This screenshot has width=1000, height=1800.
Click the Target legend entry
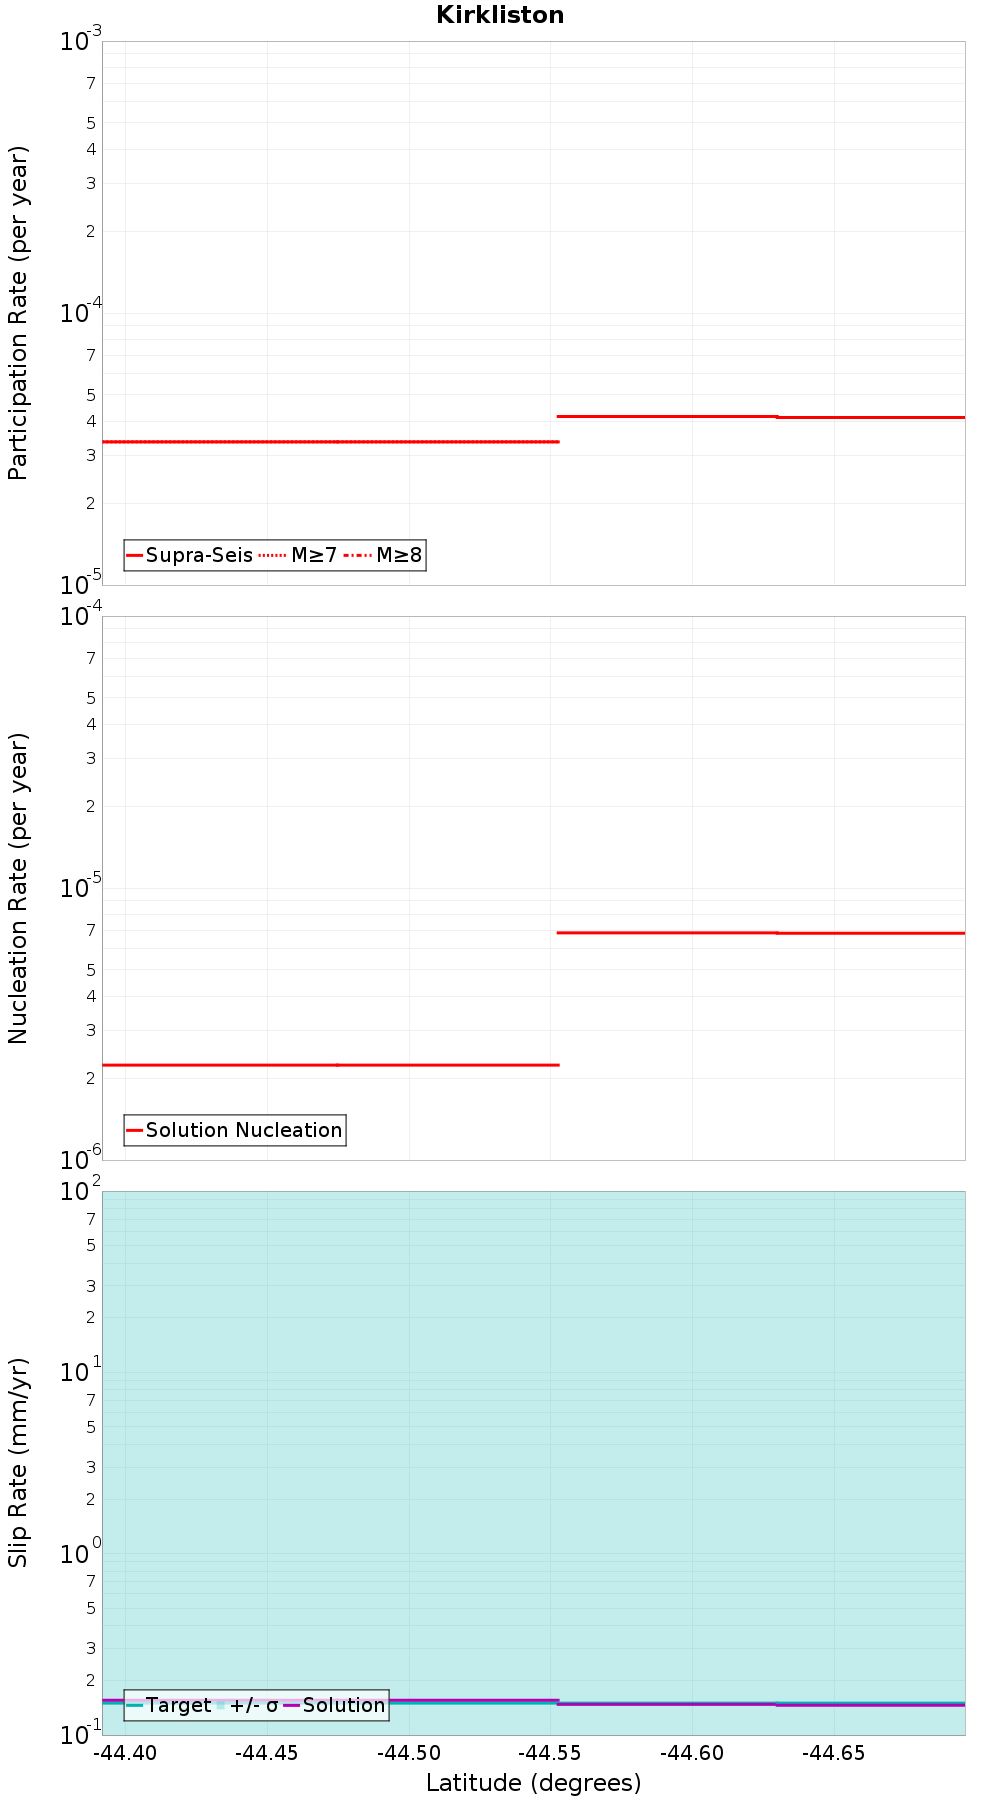pos(169,1705)
